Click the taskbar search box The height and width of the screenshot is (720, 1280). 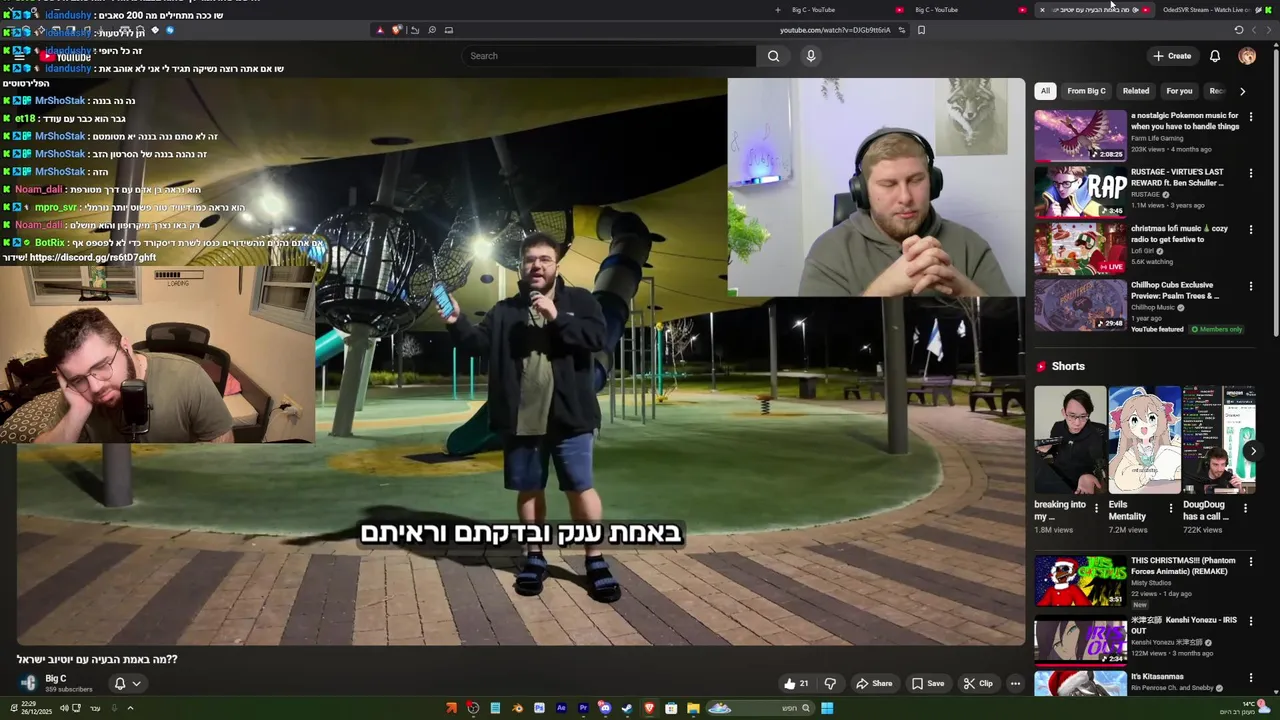click(760, 708)
